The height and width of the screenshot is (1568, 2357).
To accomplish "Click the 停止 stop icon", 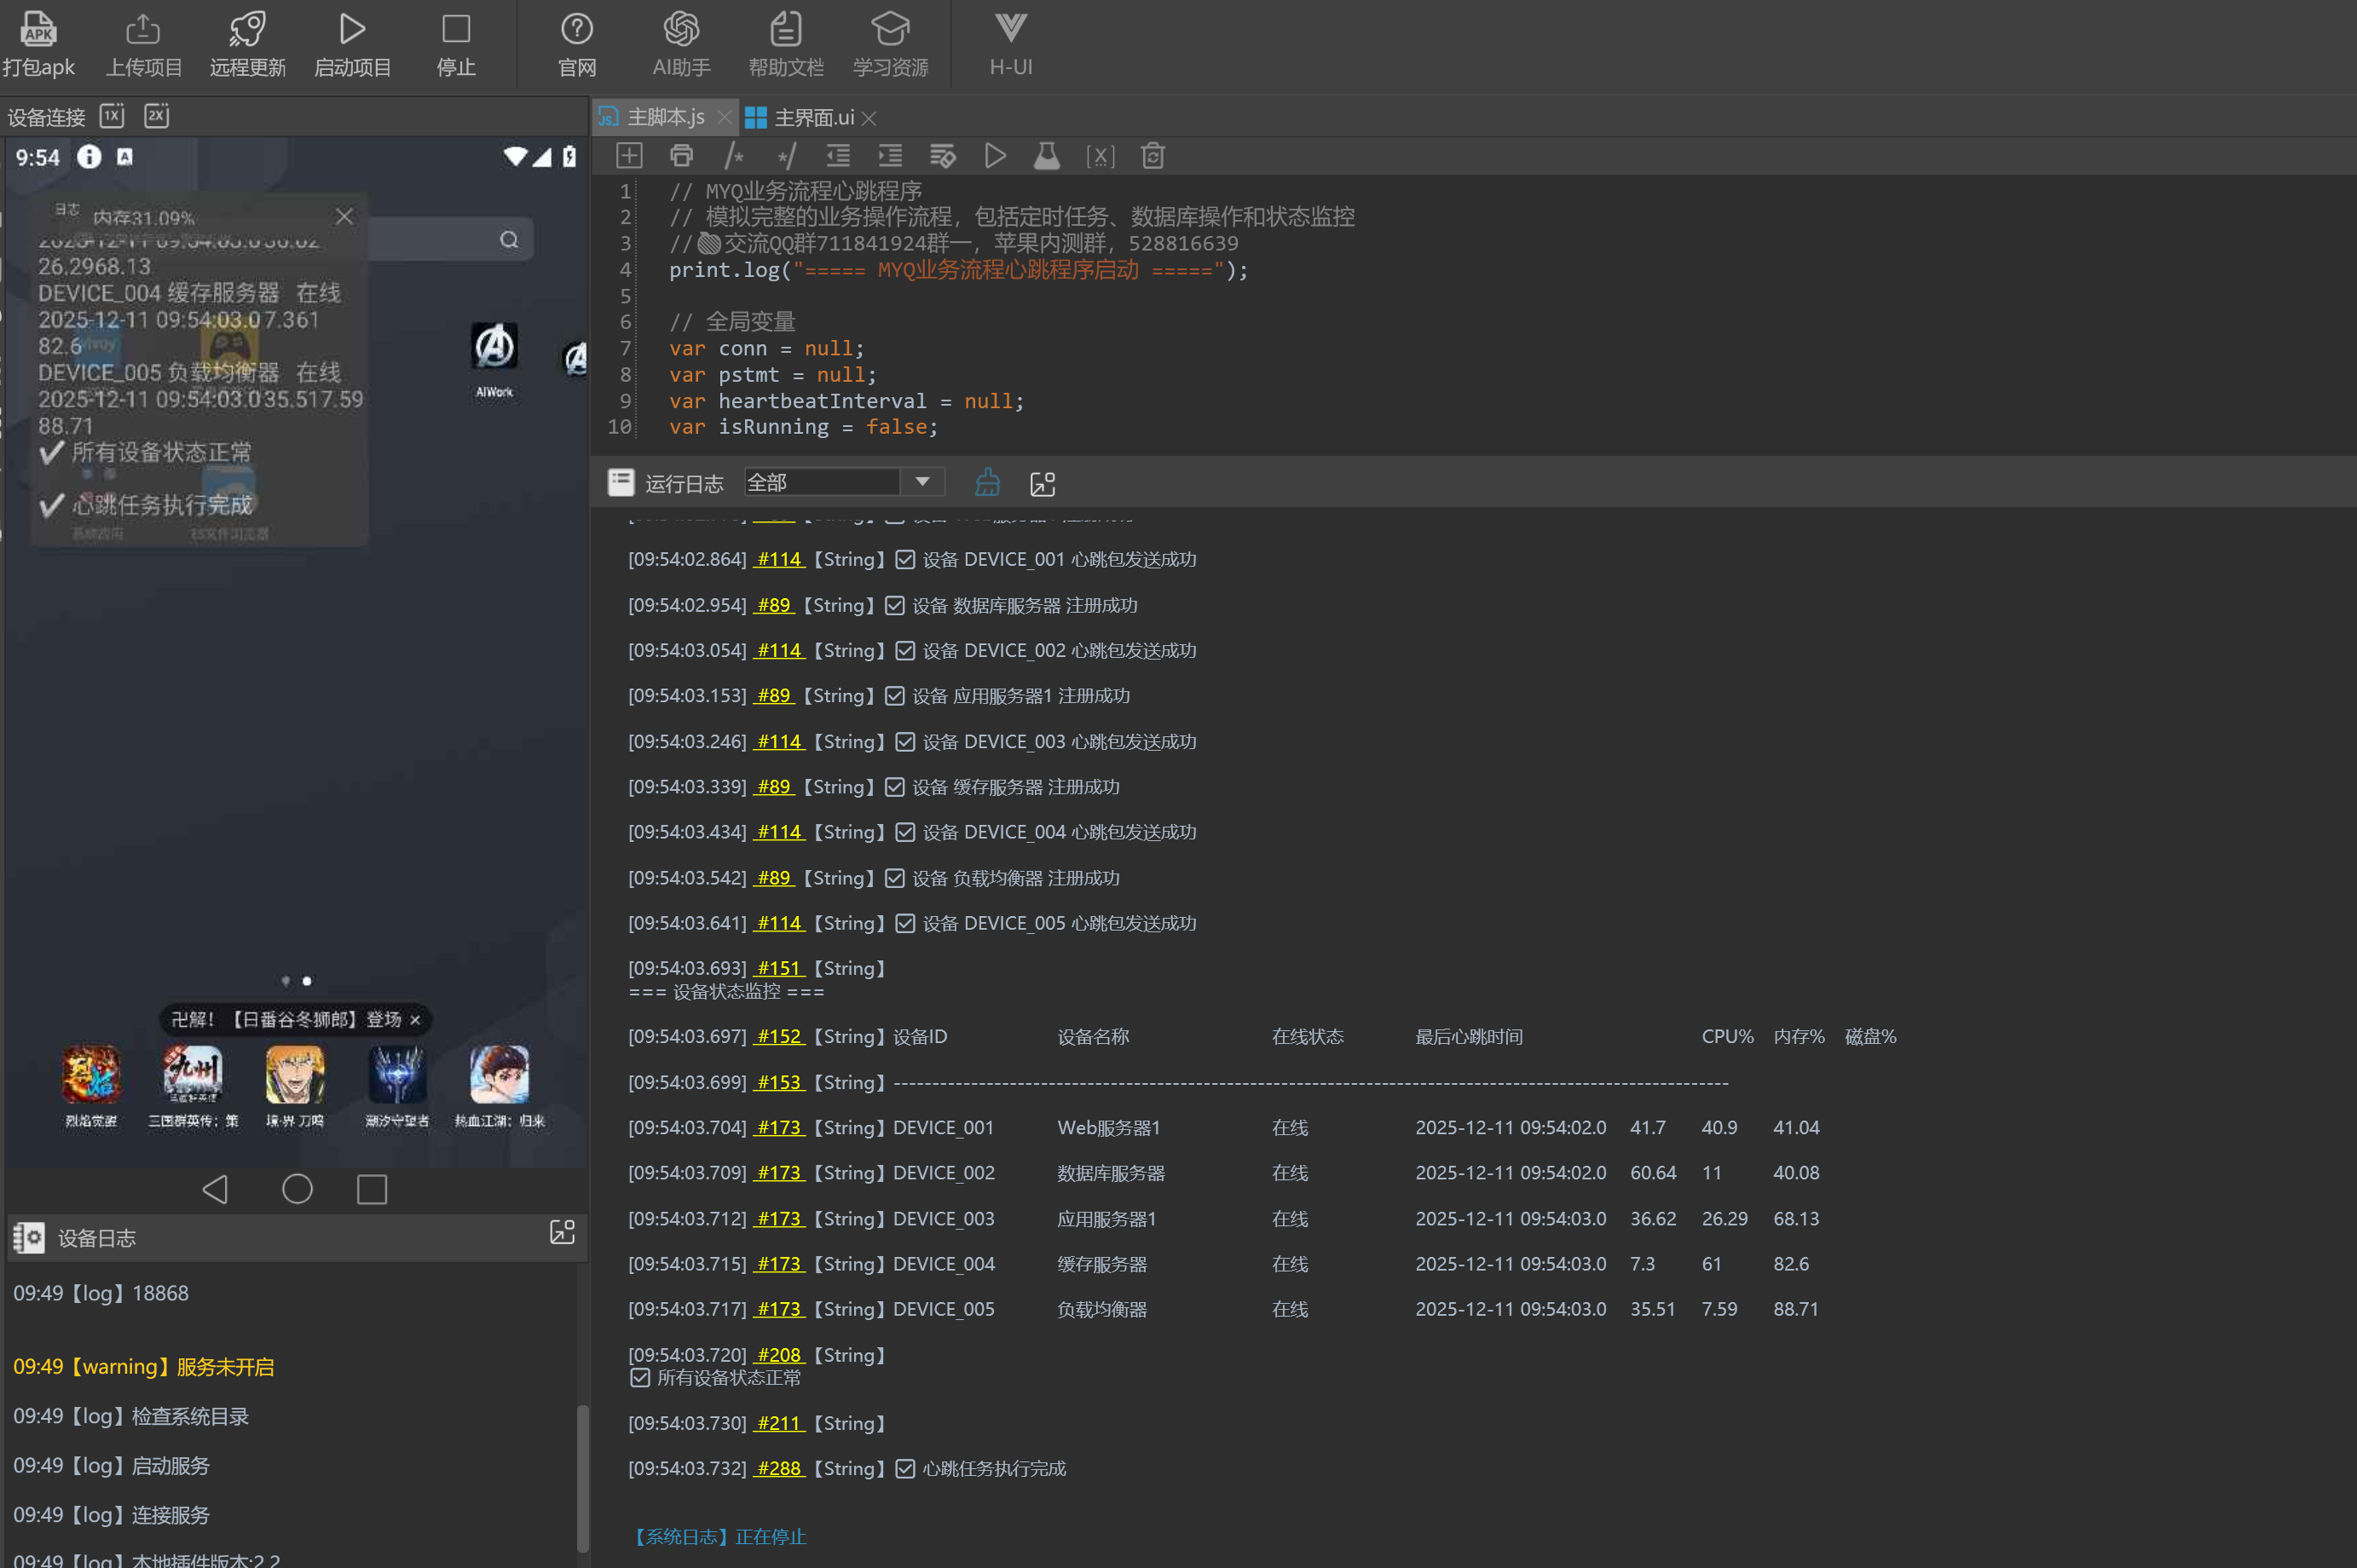I will tap(456, 29).
